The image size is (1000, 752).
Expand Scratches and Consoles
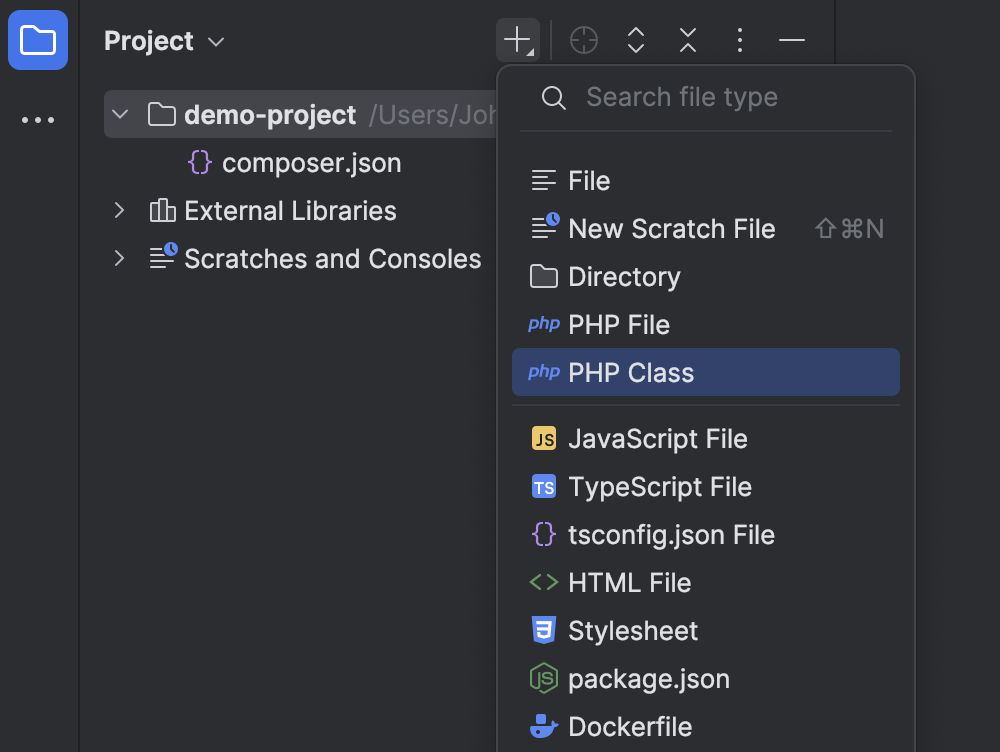point(119,258)
